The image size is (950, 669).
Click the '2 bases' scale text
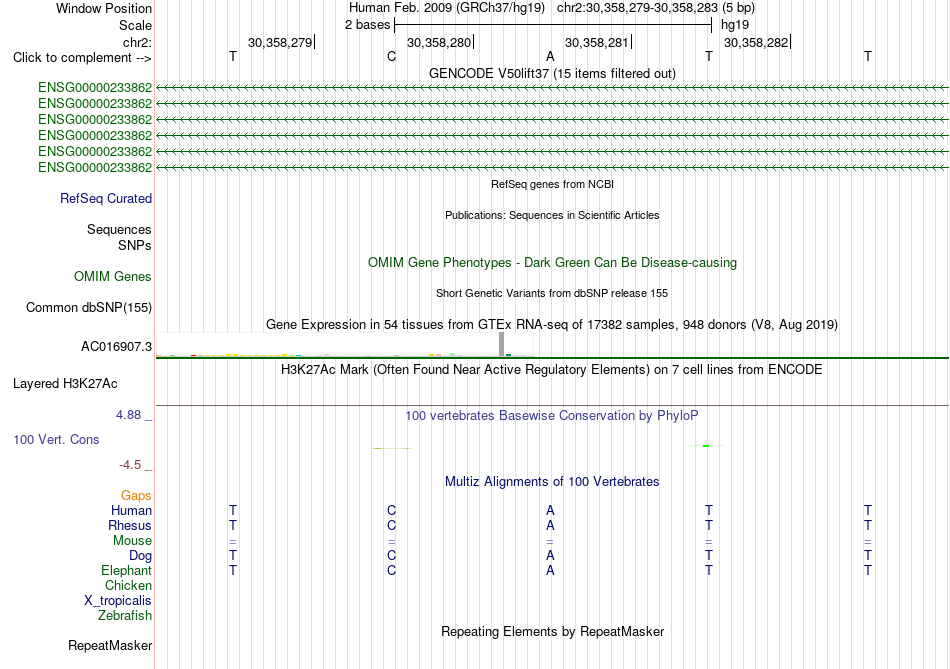(x=368, y=25)
